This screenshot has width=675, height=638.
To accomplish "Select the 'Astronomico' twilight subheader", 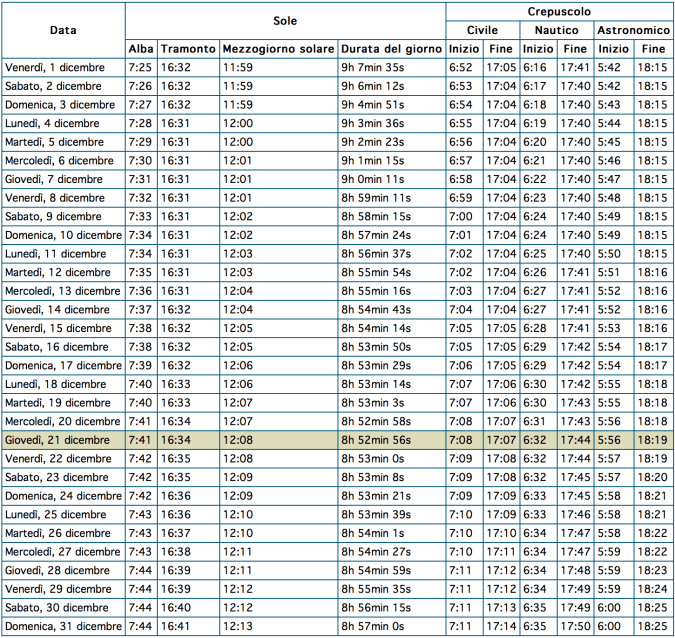I will [x=634, y=30].
